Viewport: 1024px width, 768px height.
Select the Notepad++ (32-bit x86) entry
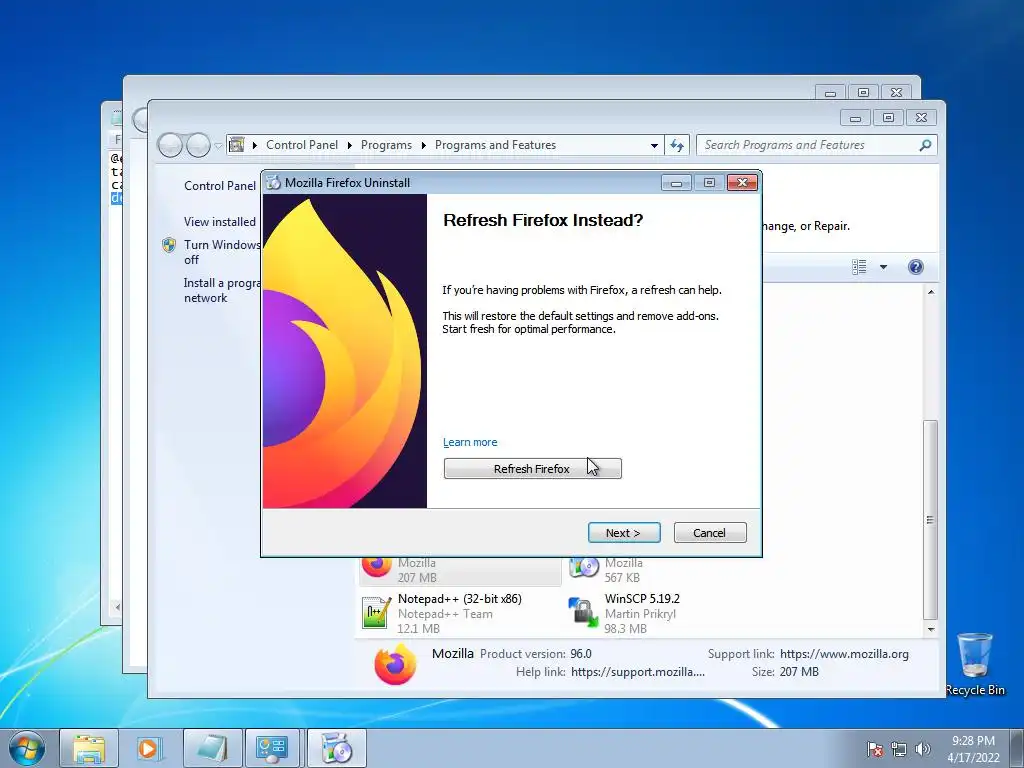[x=460, y=613]
